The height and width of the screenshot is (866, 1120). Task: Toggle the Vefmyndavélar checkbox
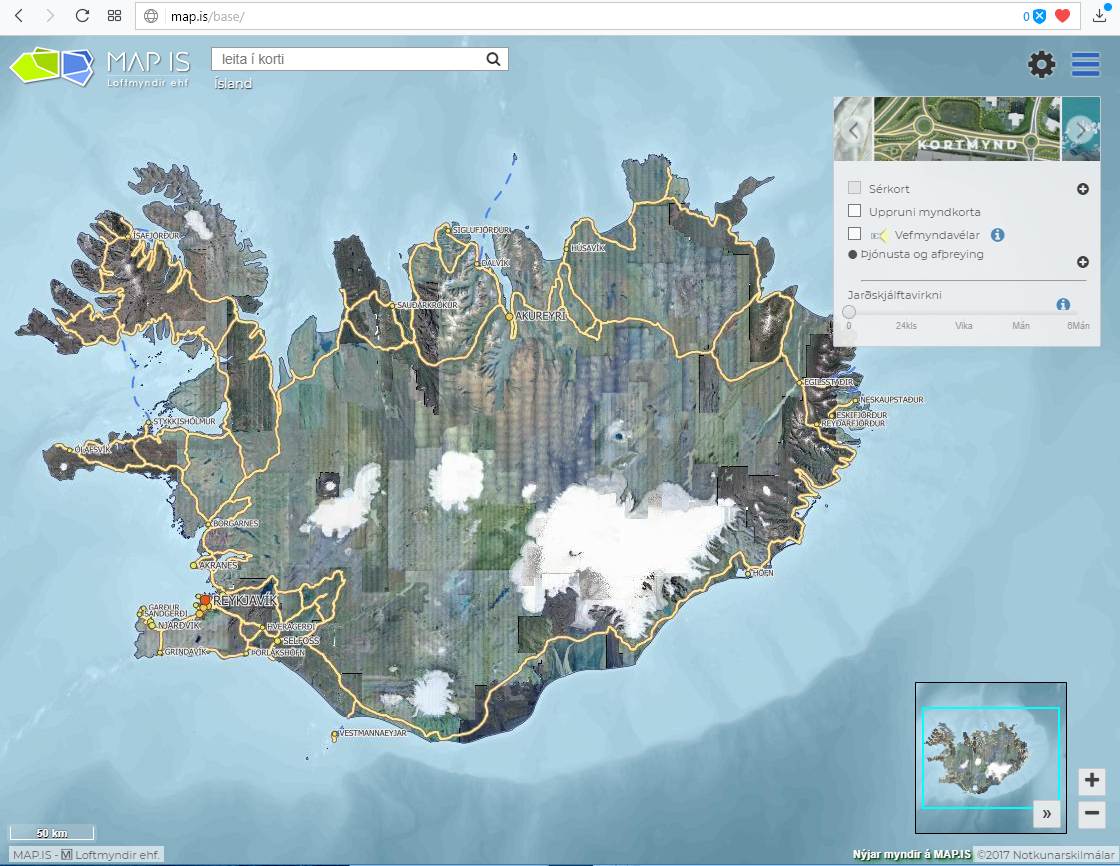854,234
